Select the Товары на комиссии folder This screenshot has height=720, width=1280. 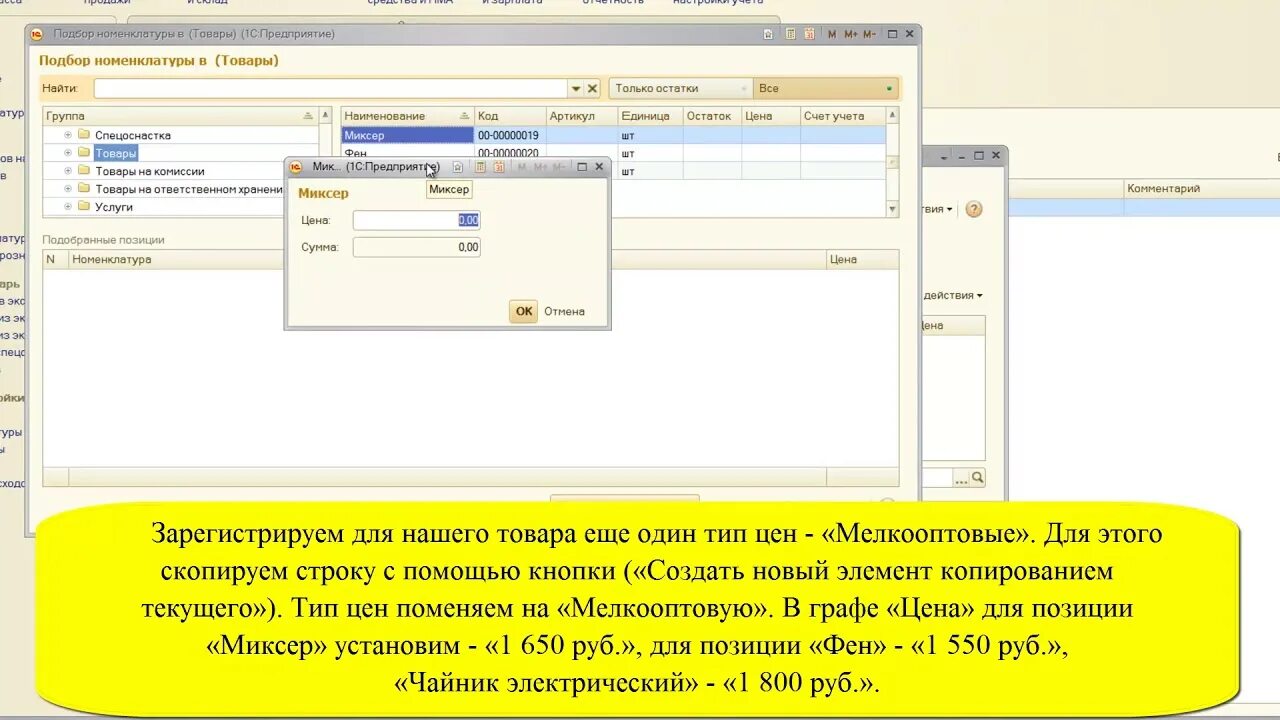tap(149, 171)
